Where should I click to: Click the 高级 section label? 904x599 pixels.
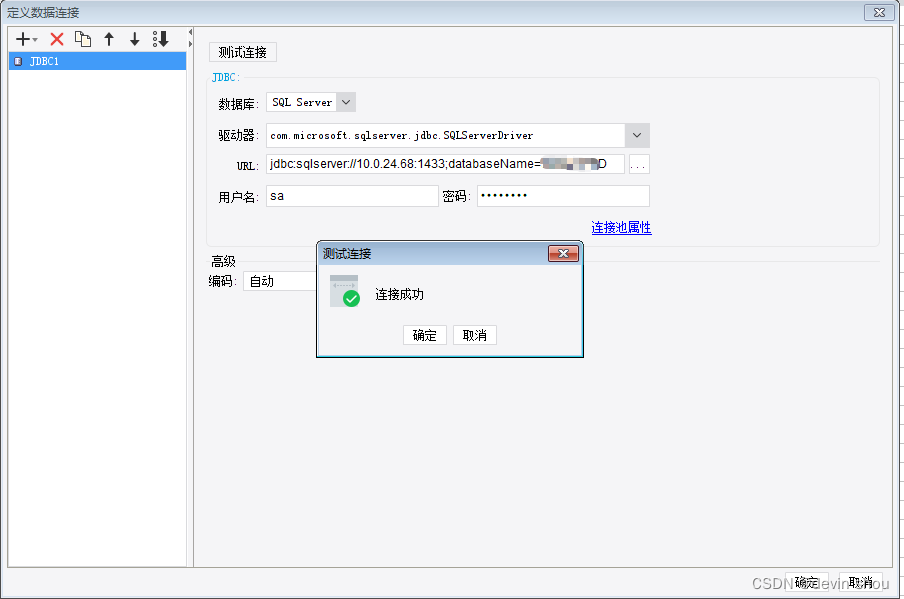click(223, 262)
